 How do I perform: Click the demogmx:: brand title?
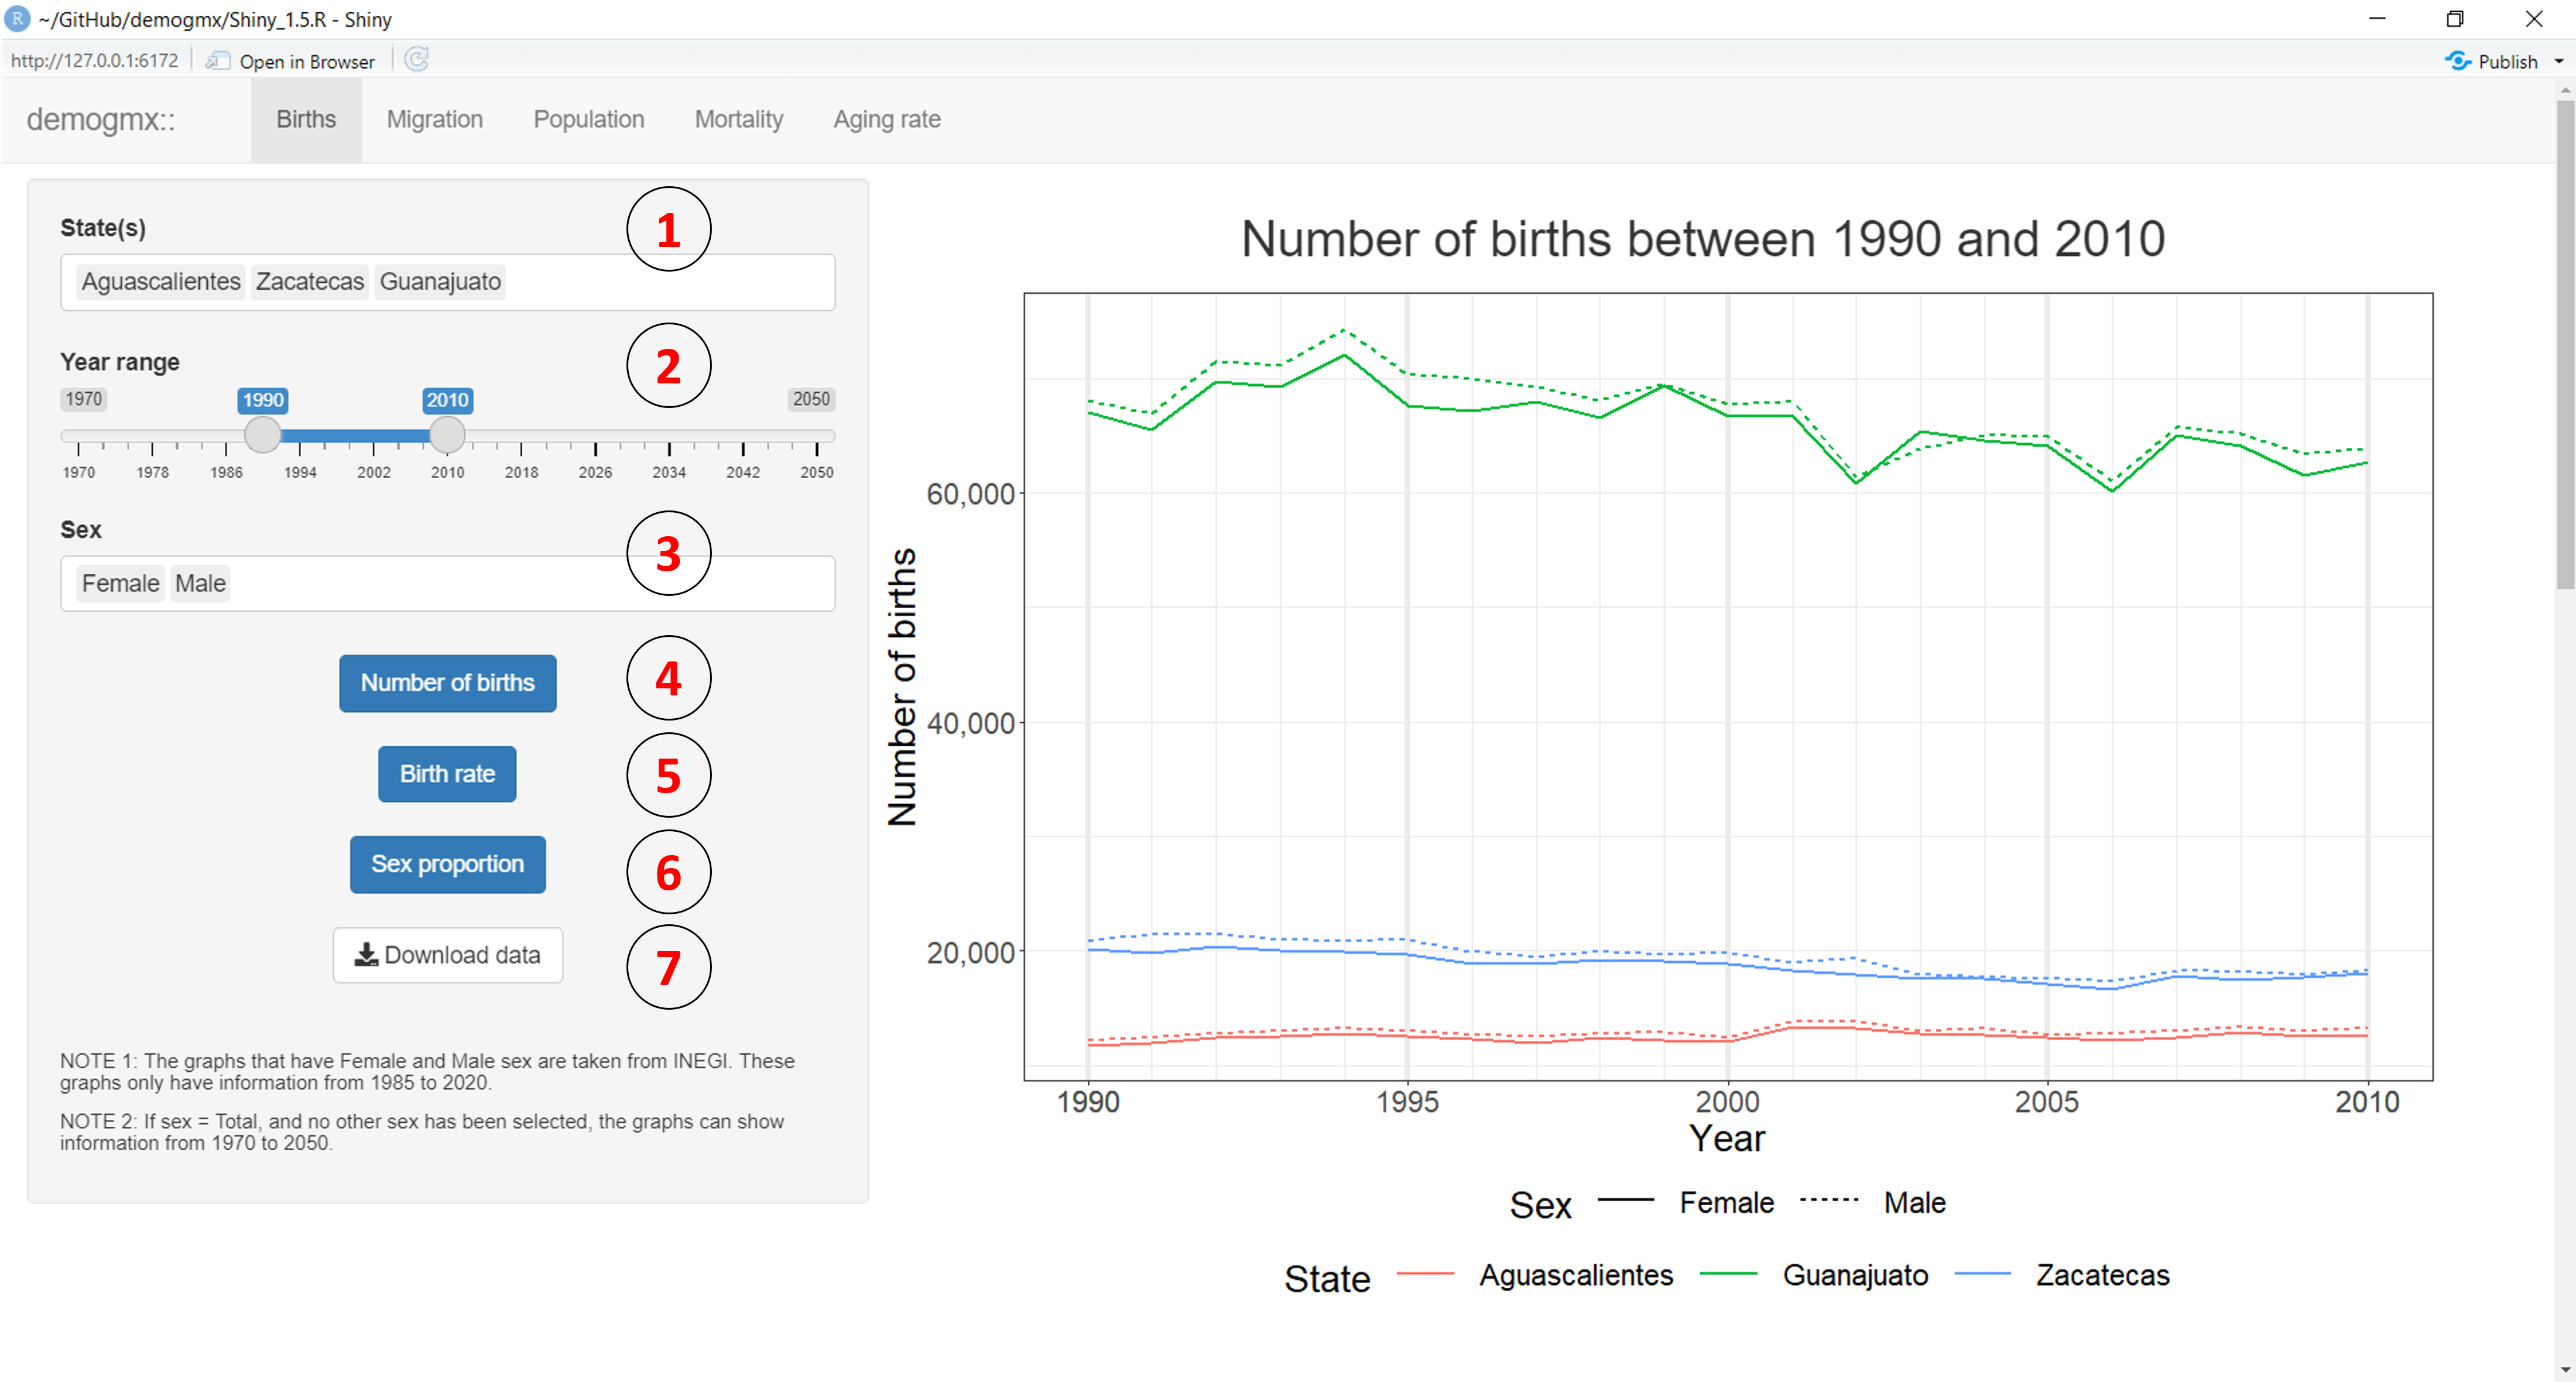click(x=100, y=119)
